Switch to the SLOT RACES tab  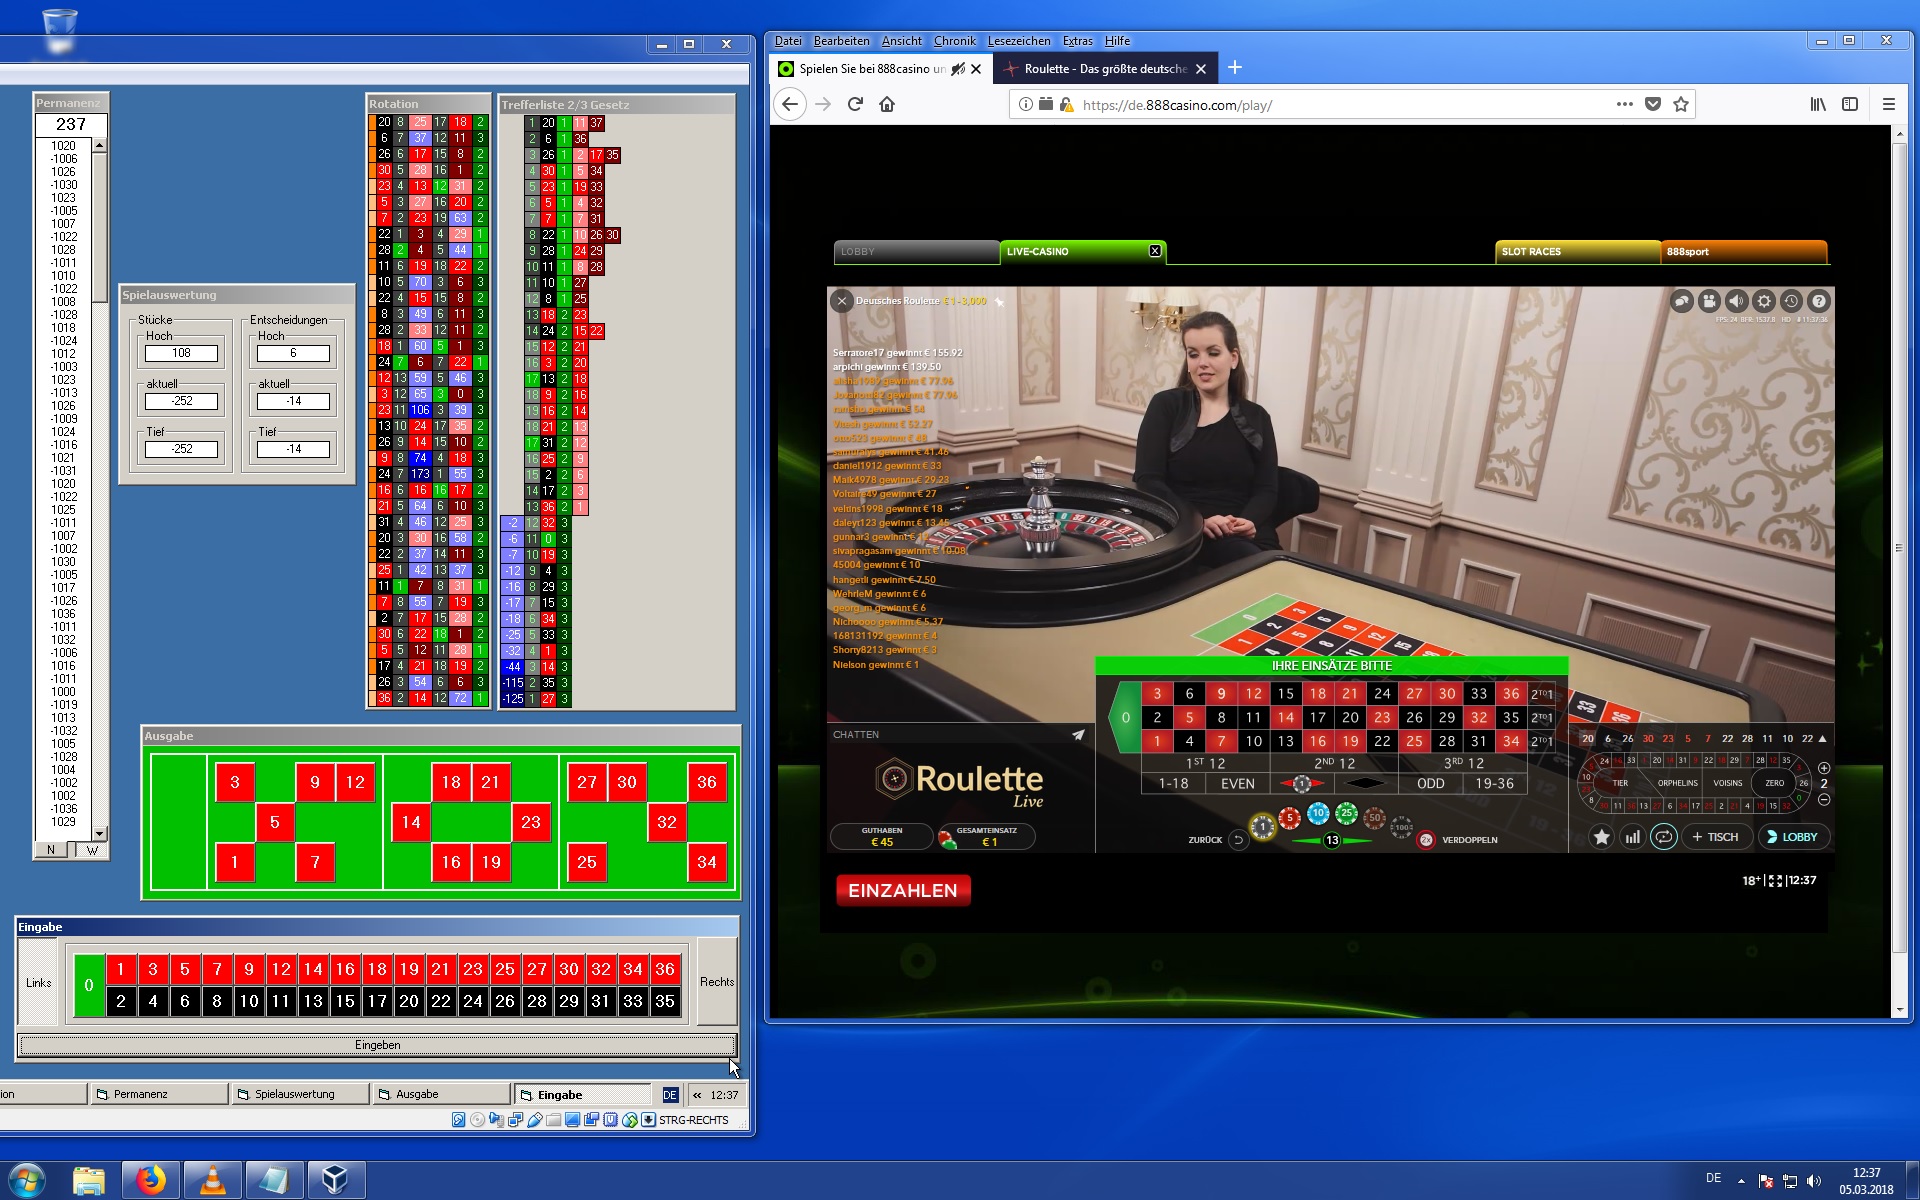1577,252
